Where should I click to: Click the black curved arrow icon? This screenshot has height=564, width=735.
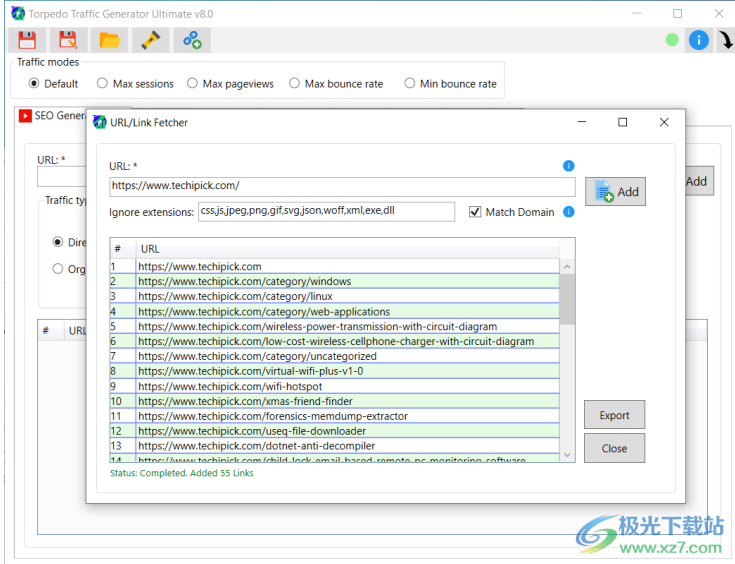pyautogui.click(x=726, y=40)
